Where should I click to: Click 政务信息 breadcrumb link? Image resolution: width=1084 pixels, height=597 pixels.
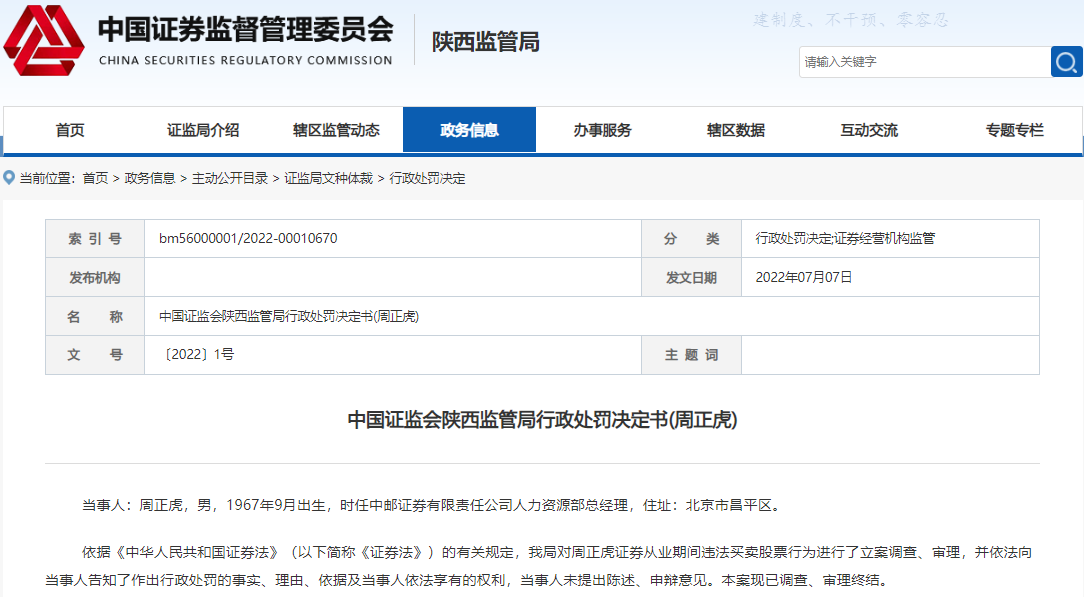coord(150,178)
